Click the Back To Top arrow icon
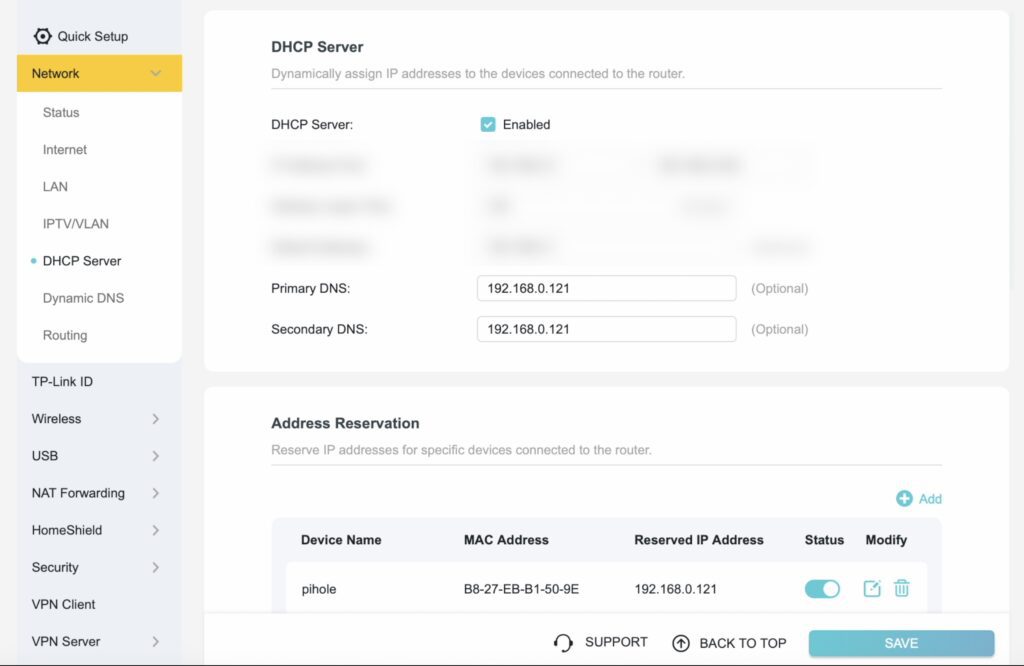Viewport: 1024px width, 666px height. click(681, 643)
